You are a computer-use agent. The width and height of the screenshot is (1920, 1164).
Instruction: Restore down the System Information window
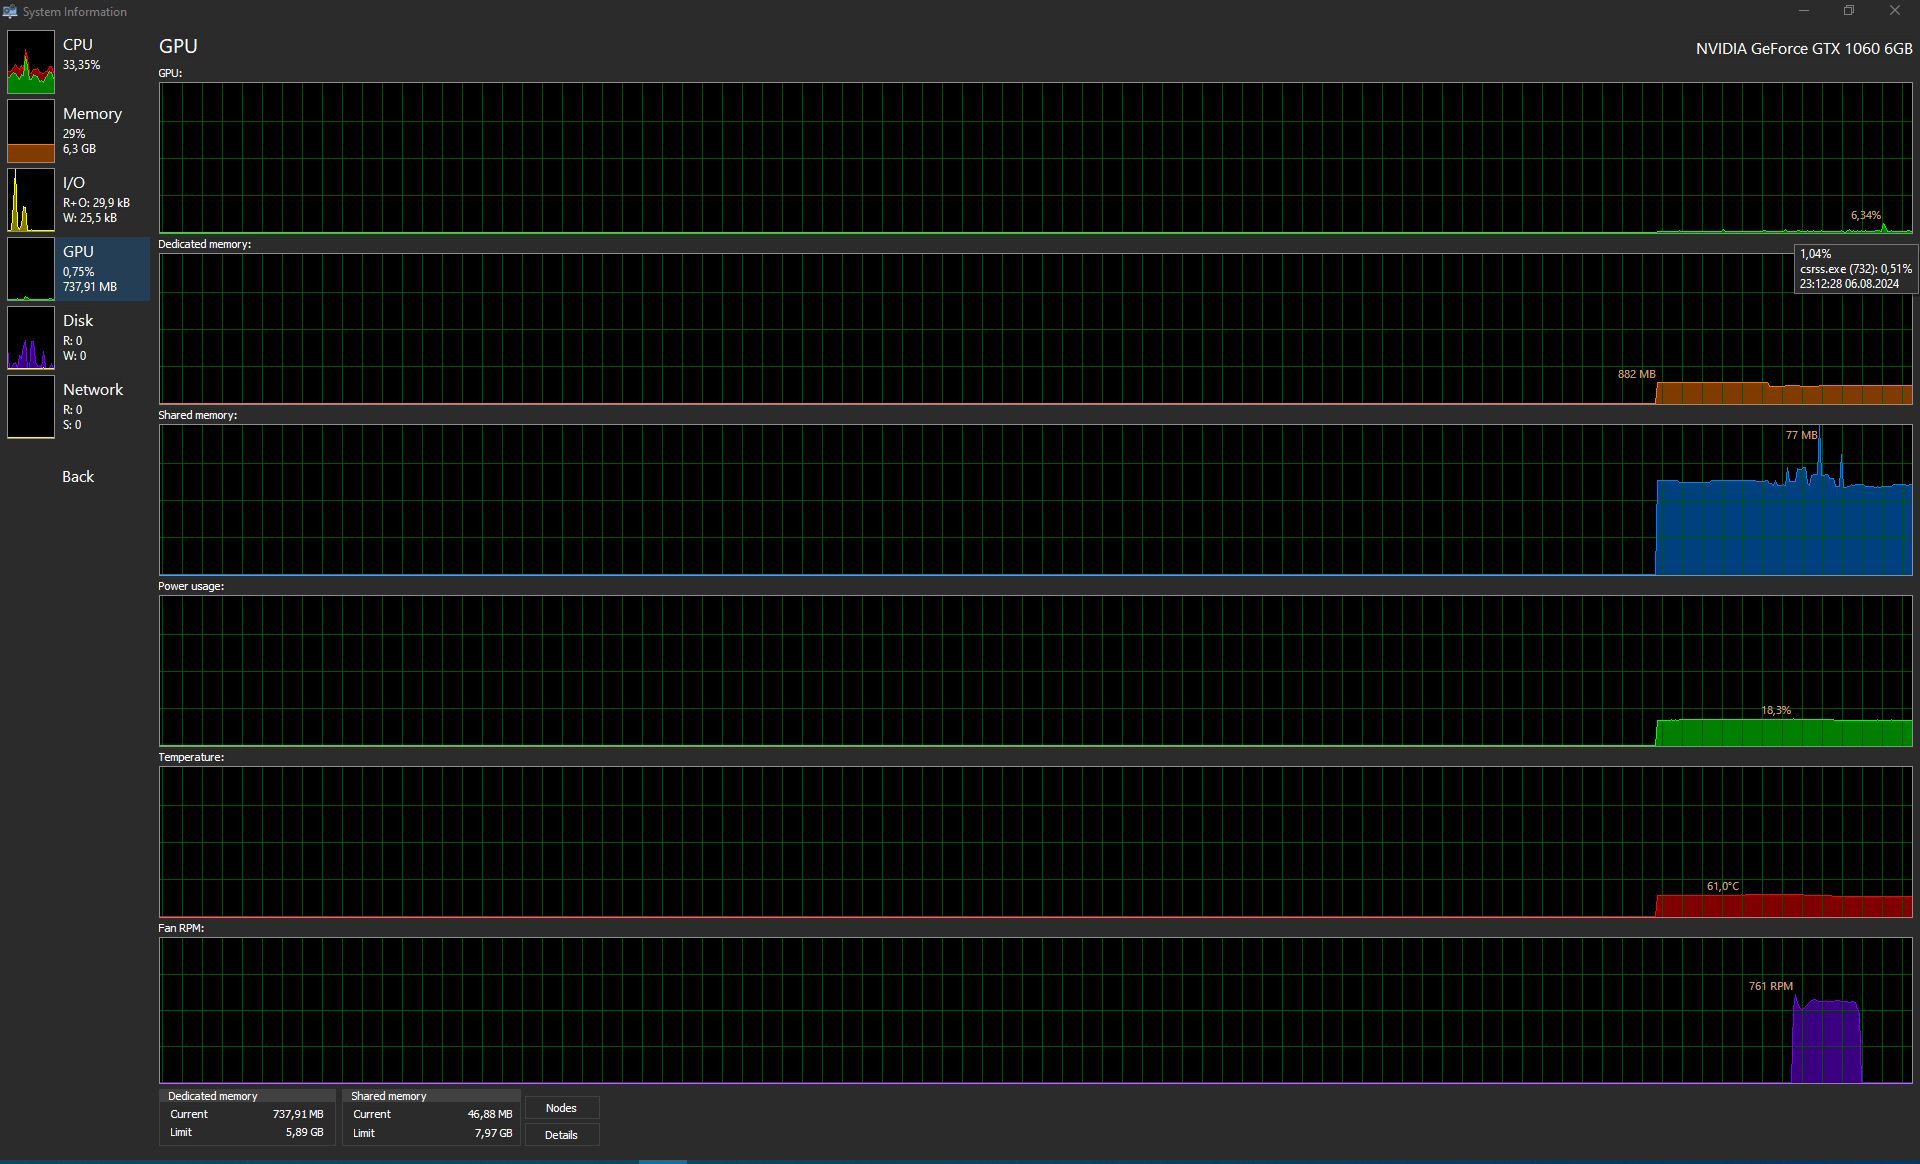click(1849, 11)
